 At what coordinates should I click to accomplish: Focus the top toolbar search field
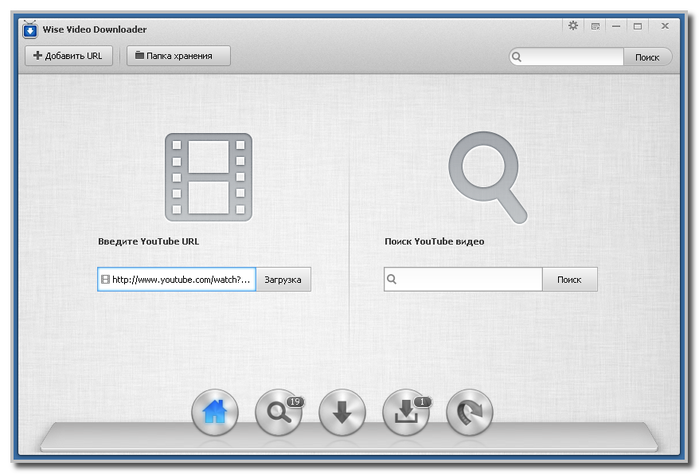click(x=566, y=57)
